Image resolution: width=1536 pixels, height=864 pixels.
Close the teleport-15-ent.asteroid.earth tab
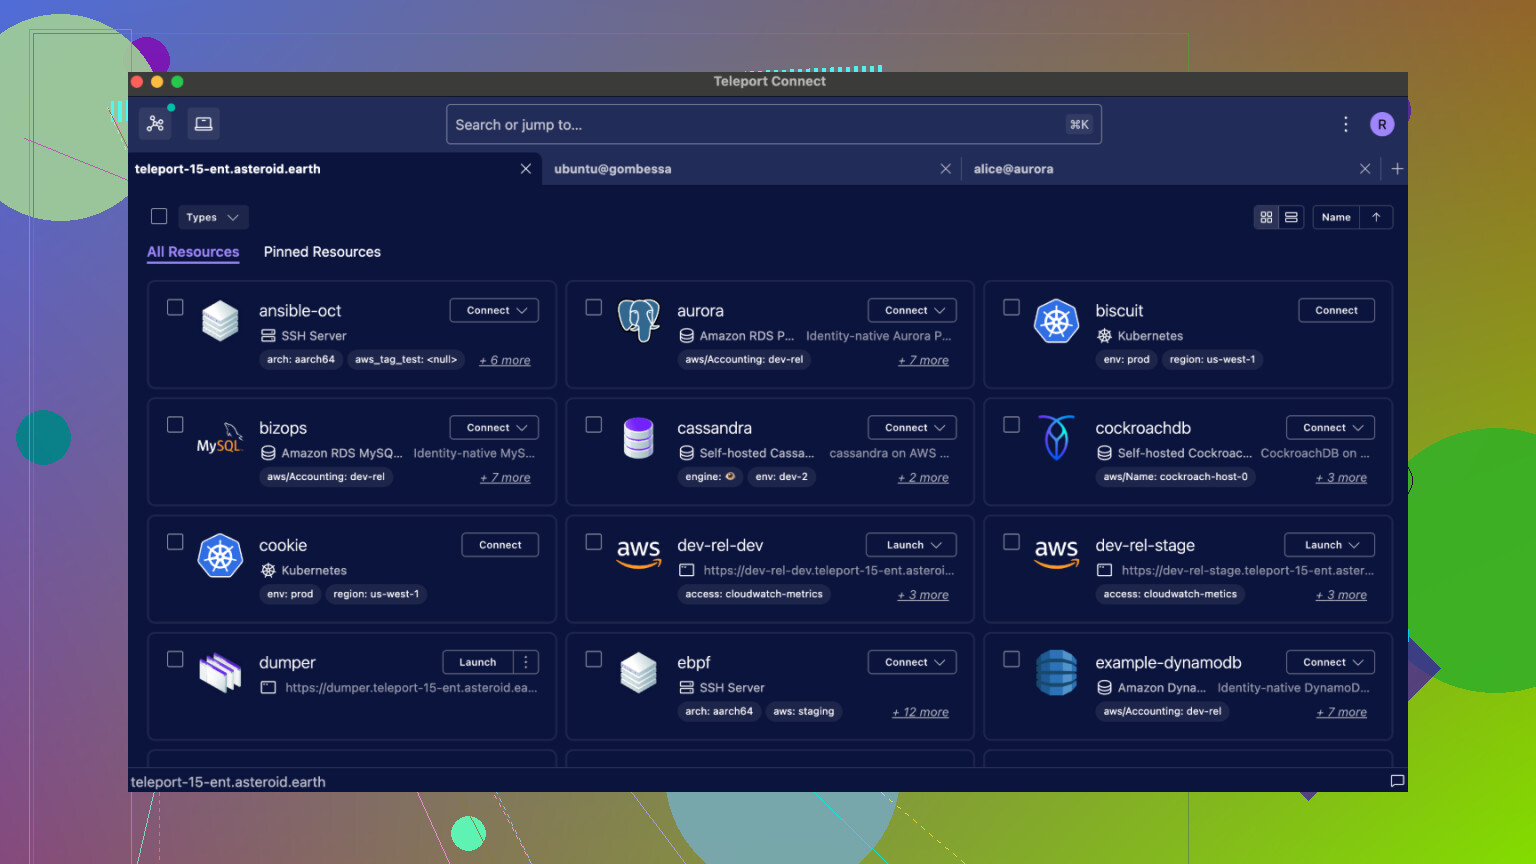pos(526,169)
